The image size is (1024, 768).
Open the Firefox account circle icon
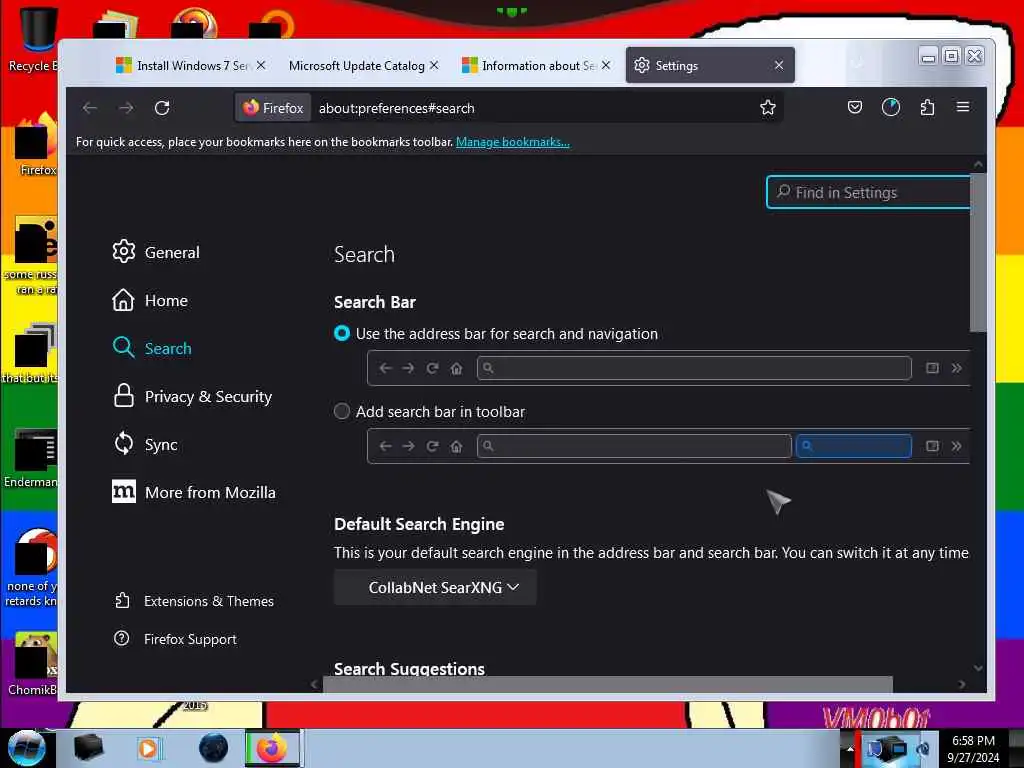click(x=891, y=107)
